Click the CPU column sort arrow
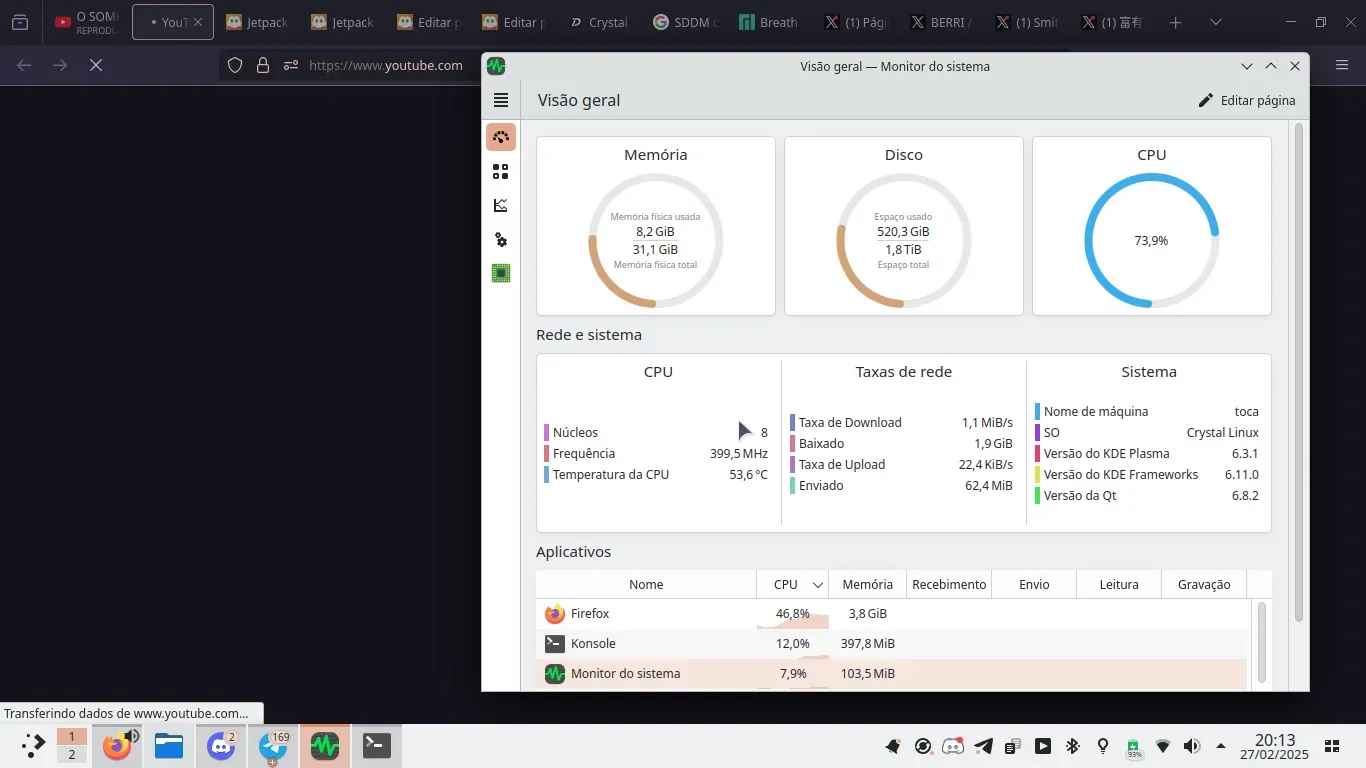Image resolution: width=1366 pixels, height=768 pixels. pyautogui.click(x=817, y=585)
